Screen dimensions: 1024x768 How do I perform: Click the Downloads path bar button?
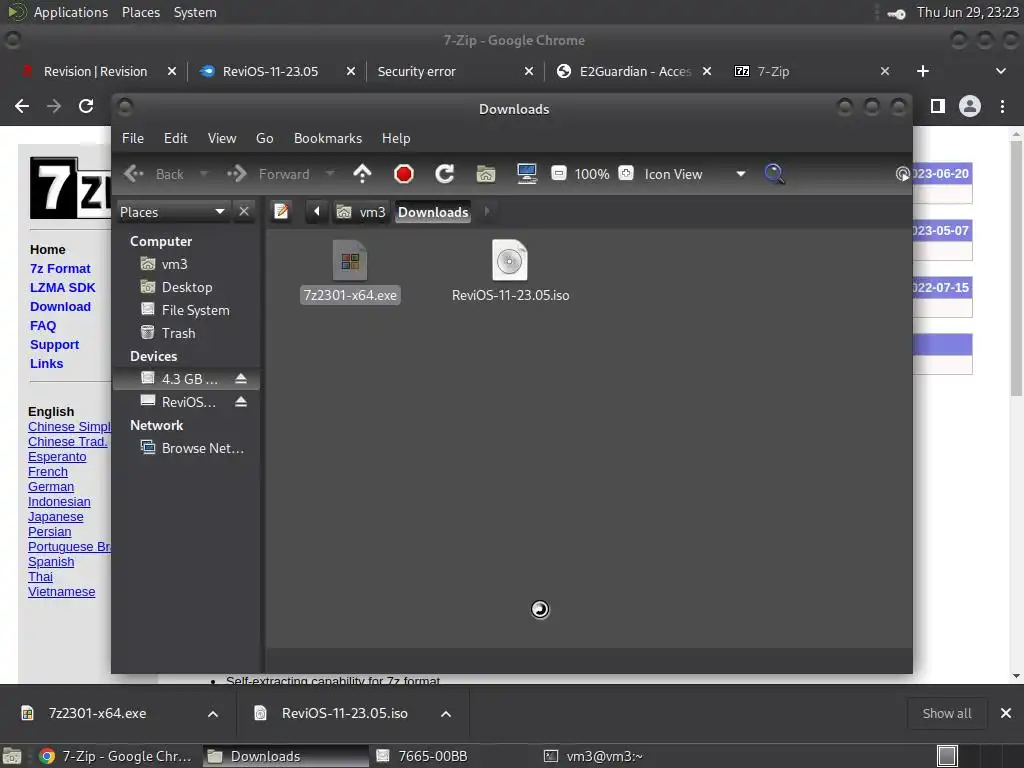tap(433, 212)
